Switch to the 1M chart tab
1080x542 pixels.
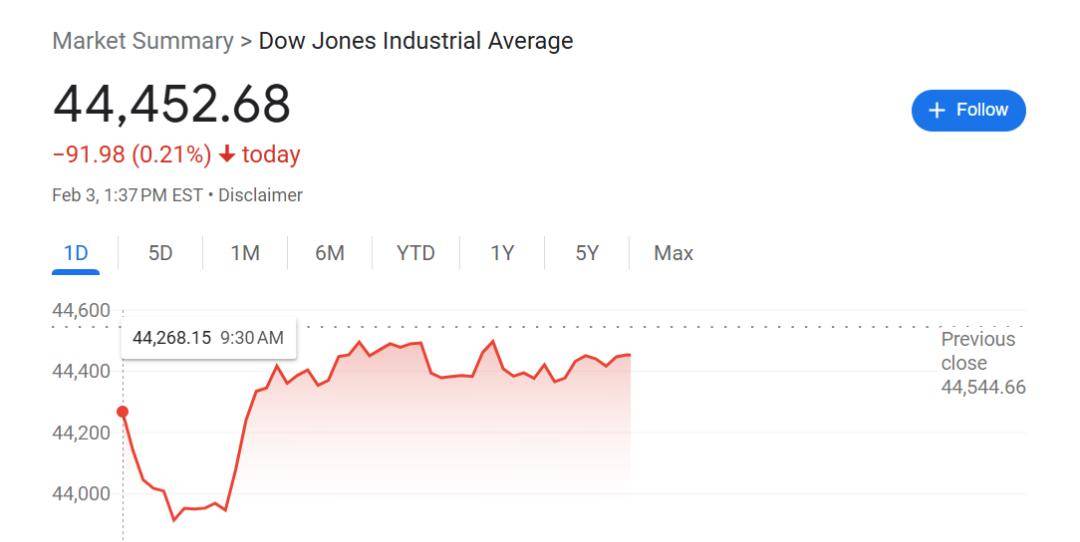(x=245, y=253)
